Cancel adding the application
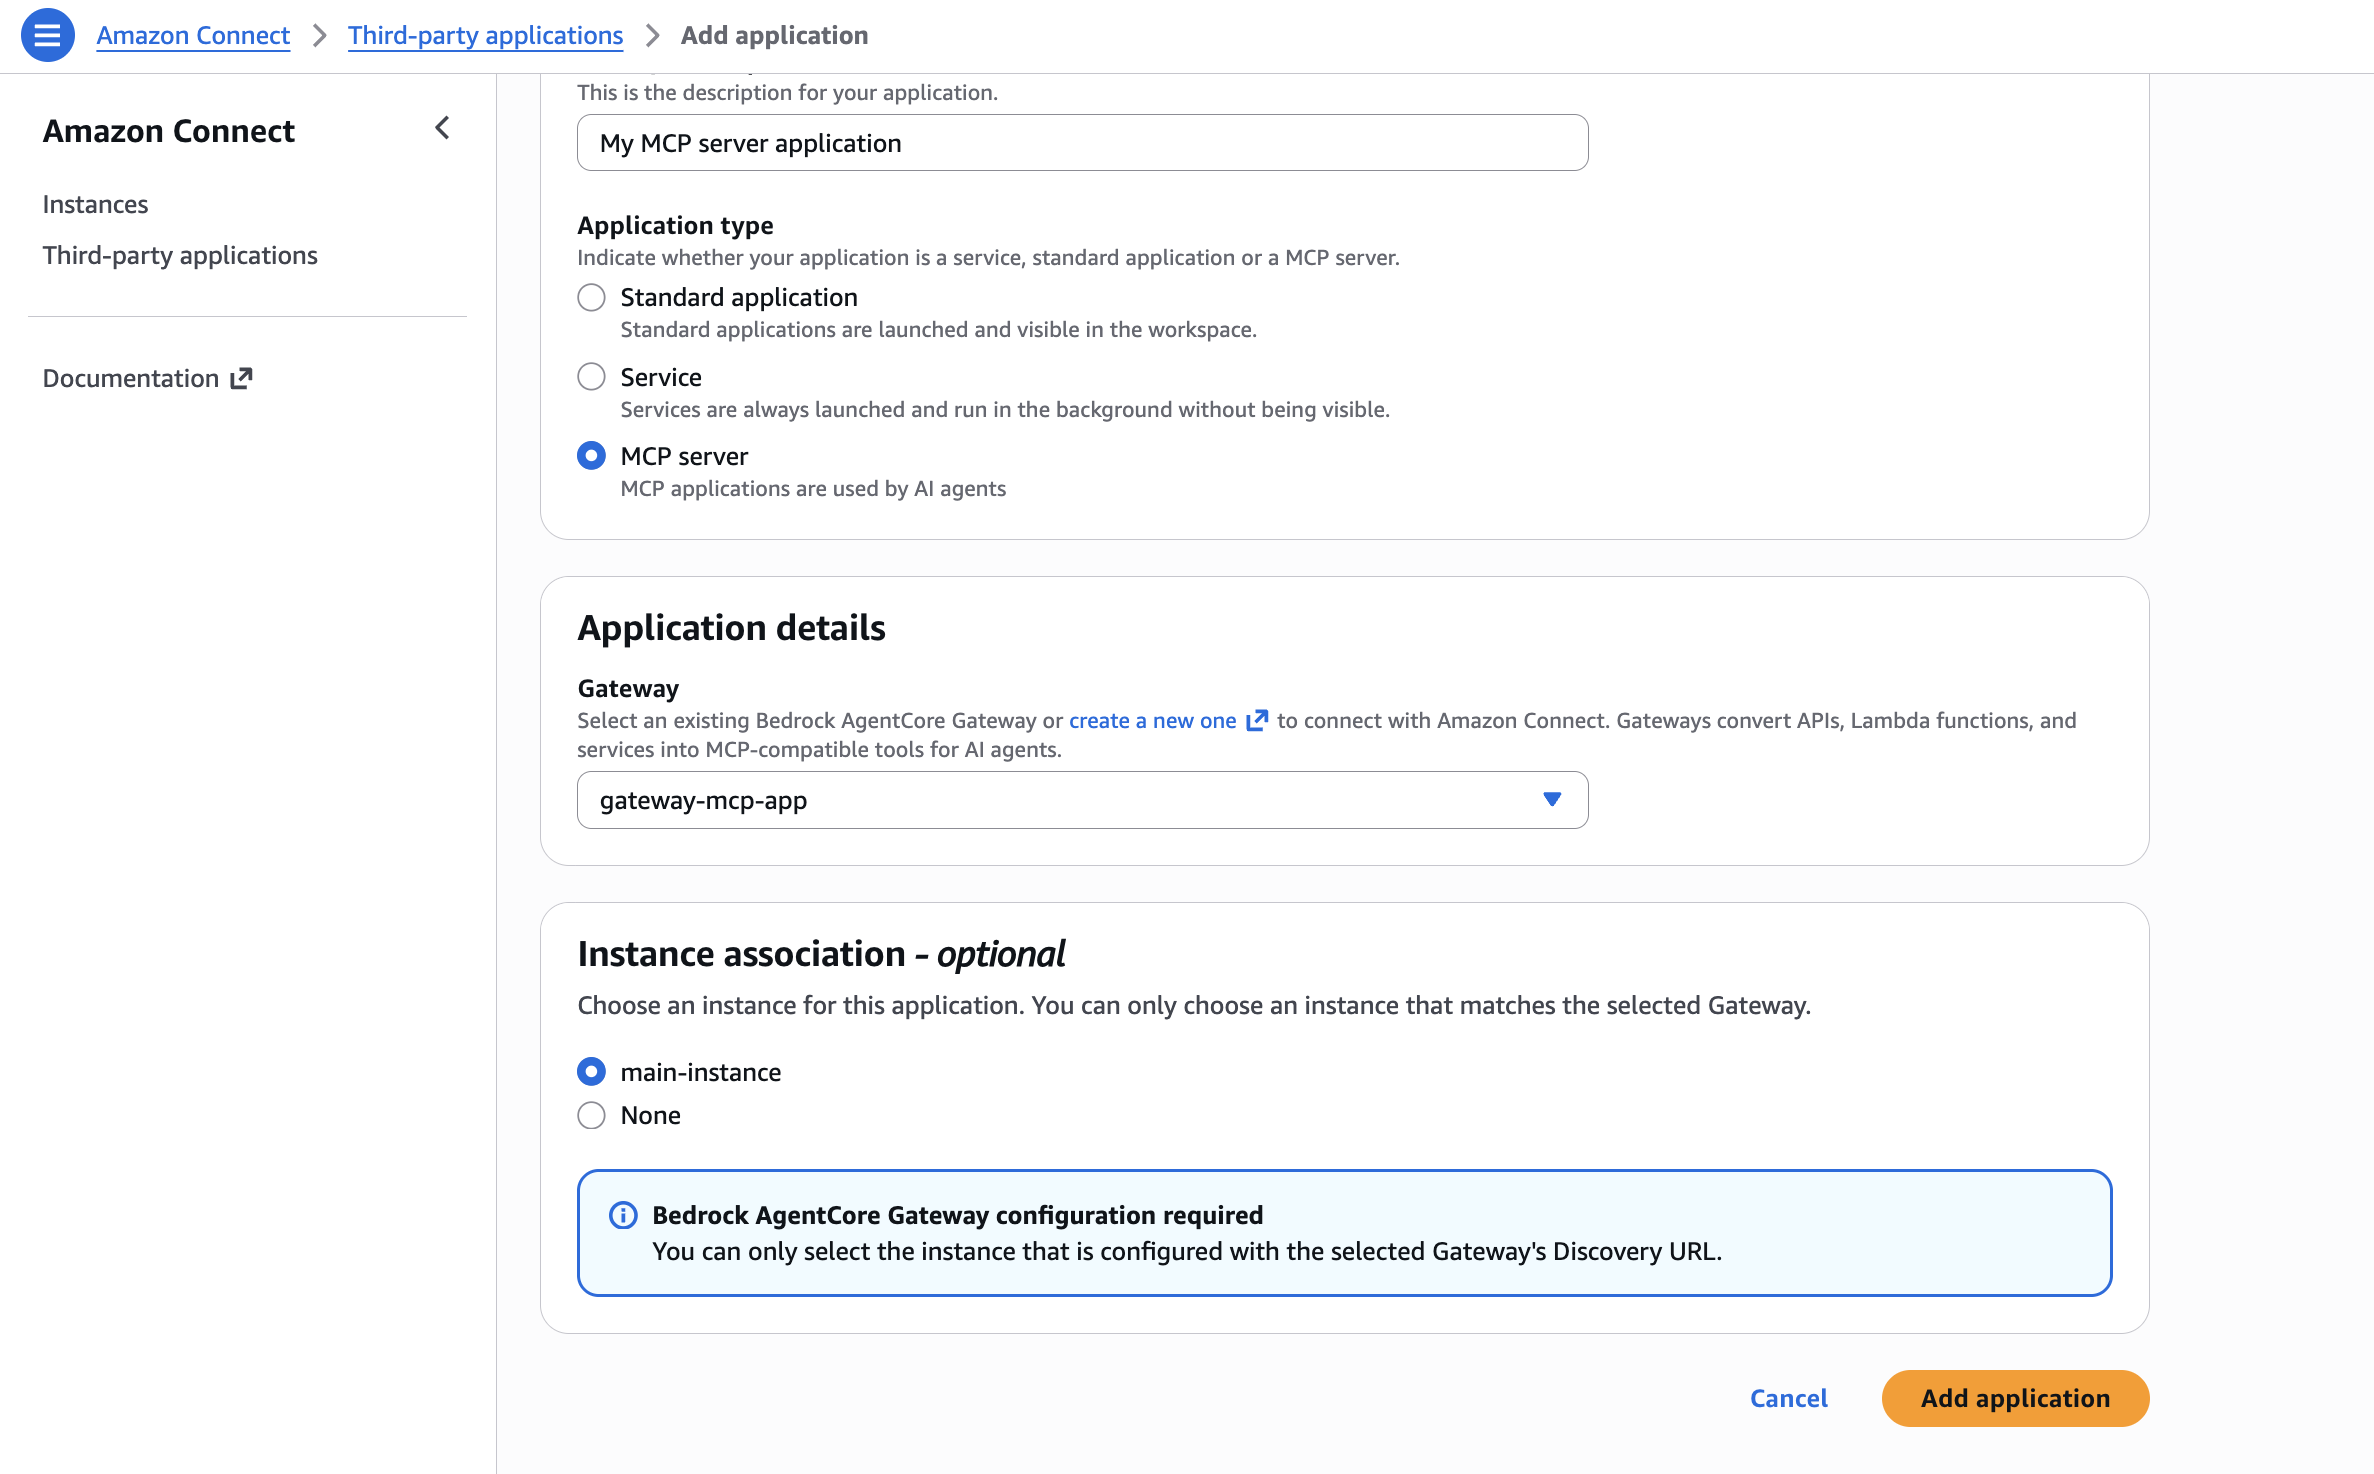 [1788, 1398]
